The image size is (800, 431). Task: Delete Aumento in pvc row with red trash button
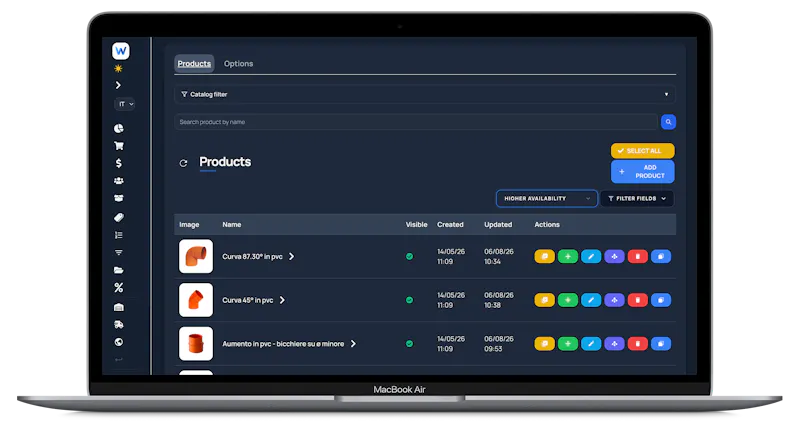click(638, 344)
